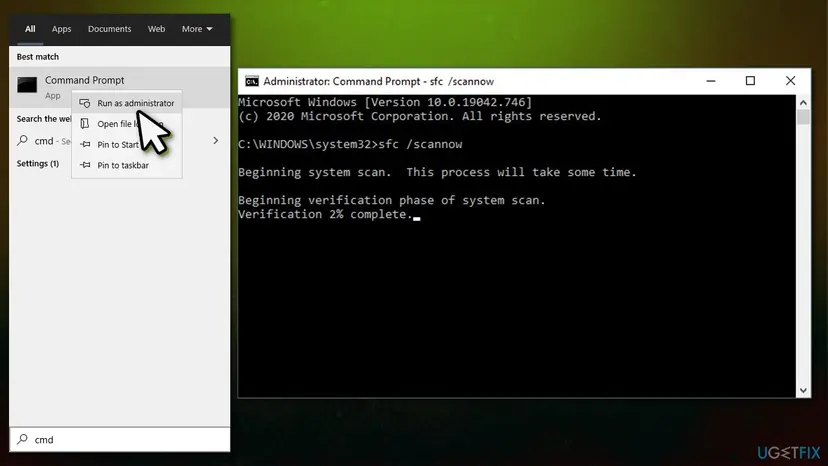Viewport: 828px width, 466px height.
Task: Focus the cmd search input box
Action: coord(120,440)
